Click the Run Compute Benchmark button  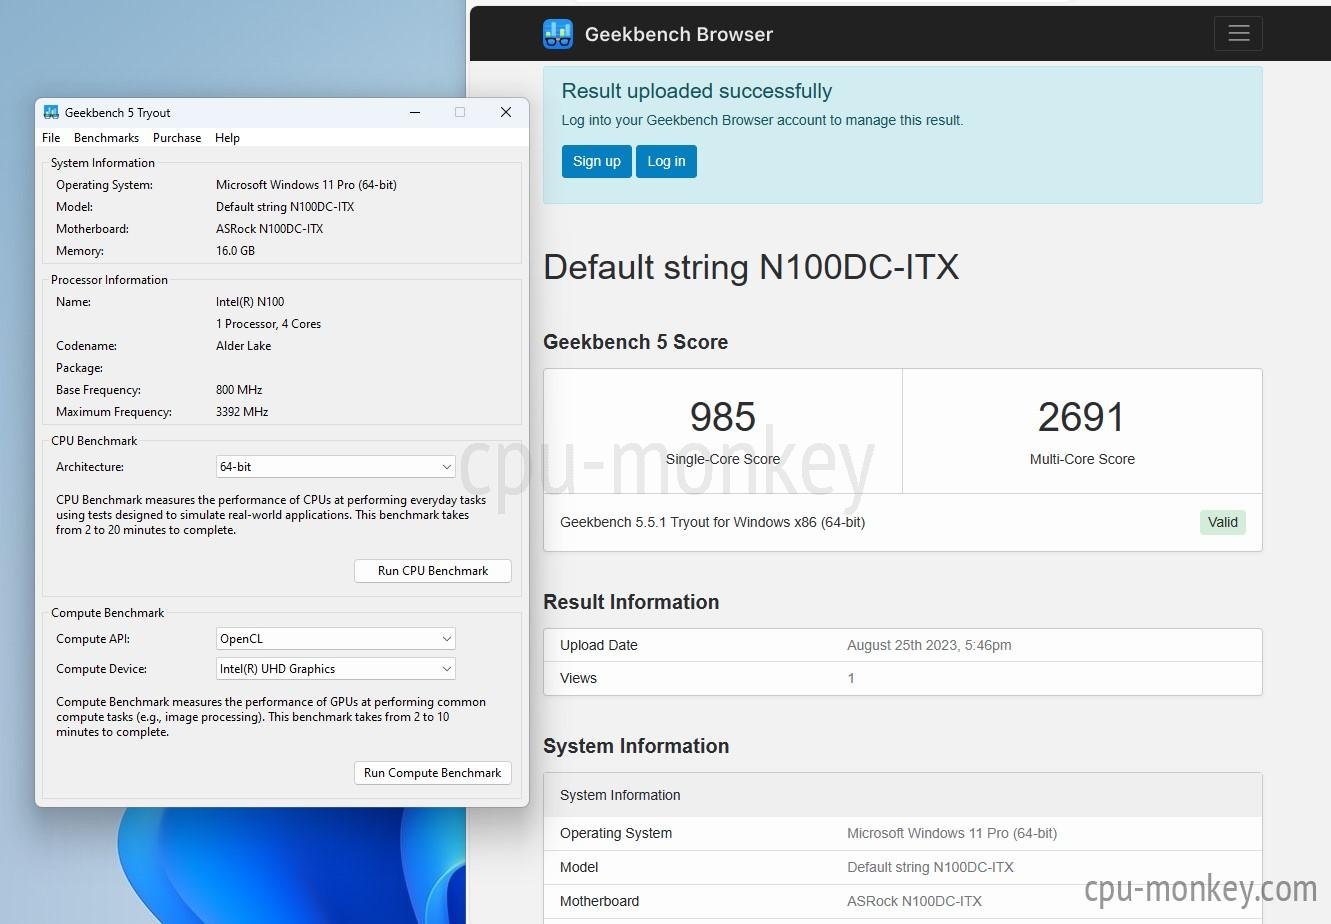(433, 773)
